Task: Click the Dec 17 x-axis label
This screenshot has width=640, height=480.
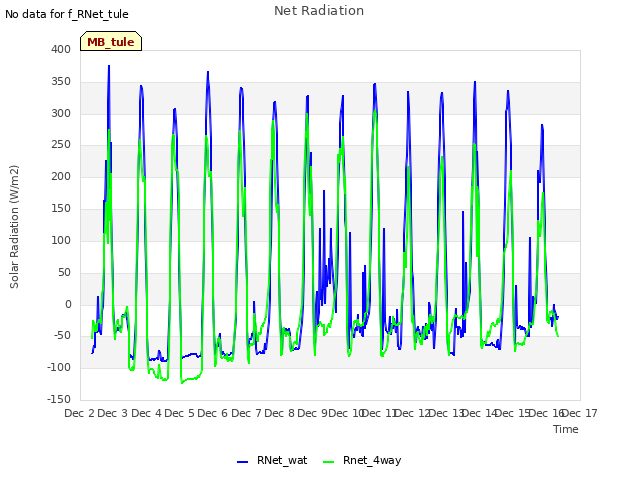Action: point(580,413)
